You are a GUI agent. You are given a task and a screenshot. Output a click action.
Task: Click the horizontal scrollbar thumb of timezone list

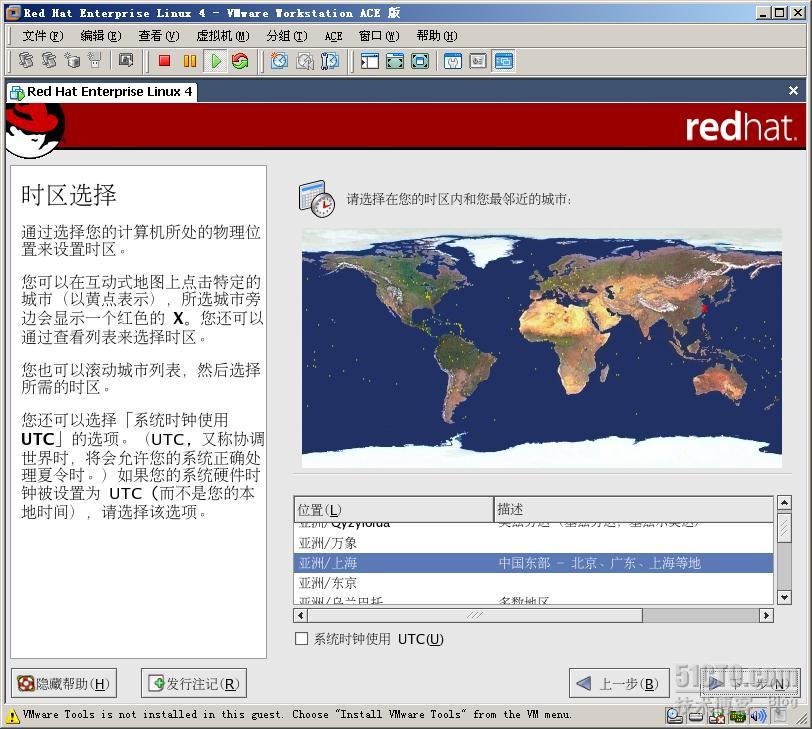[475, 615]
